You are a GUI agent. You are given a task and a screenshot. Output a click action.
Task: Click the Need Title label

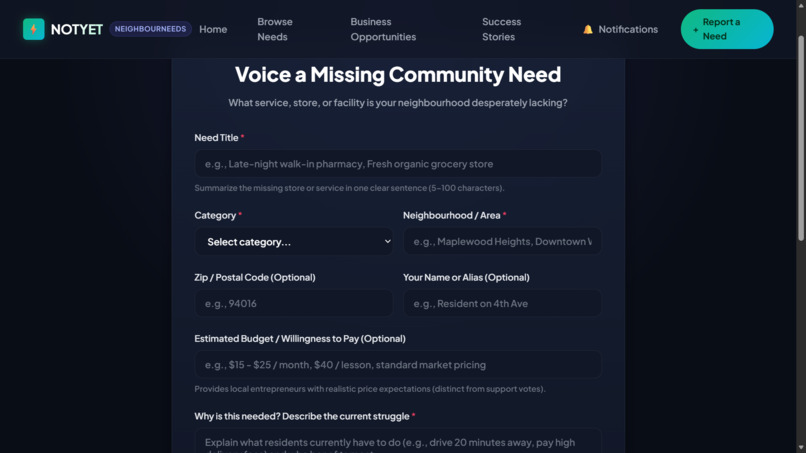(x=216, y=138)
